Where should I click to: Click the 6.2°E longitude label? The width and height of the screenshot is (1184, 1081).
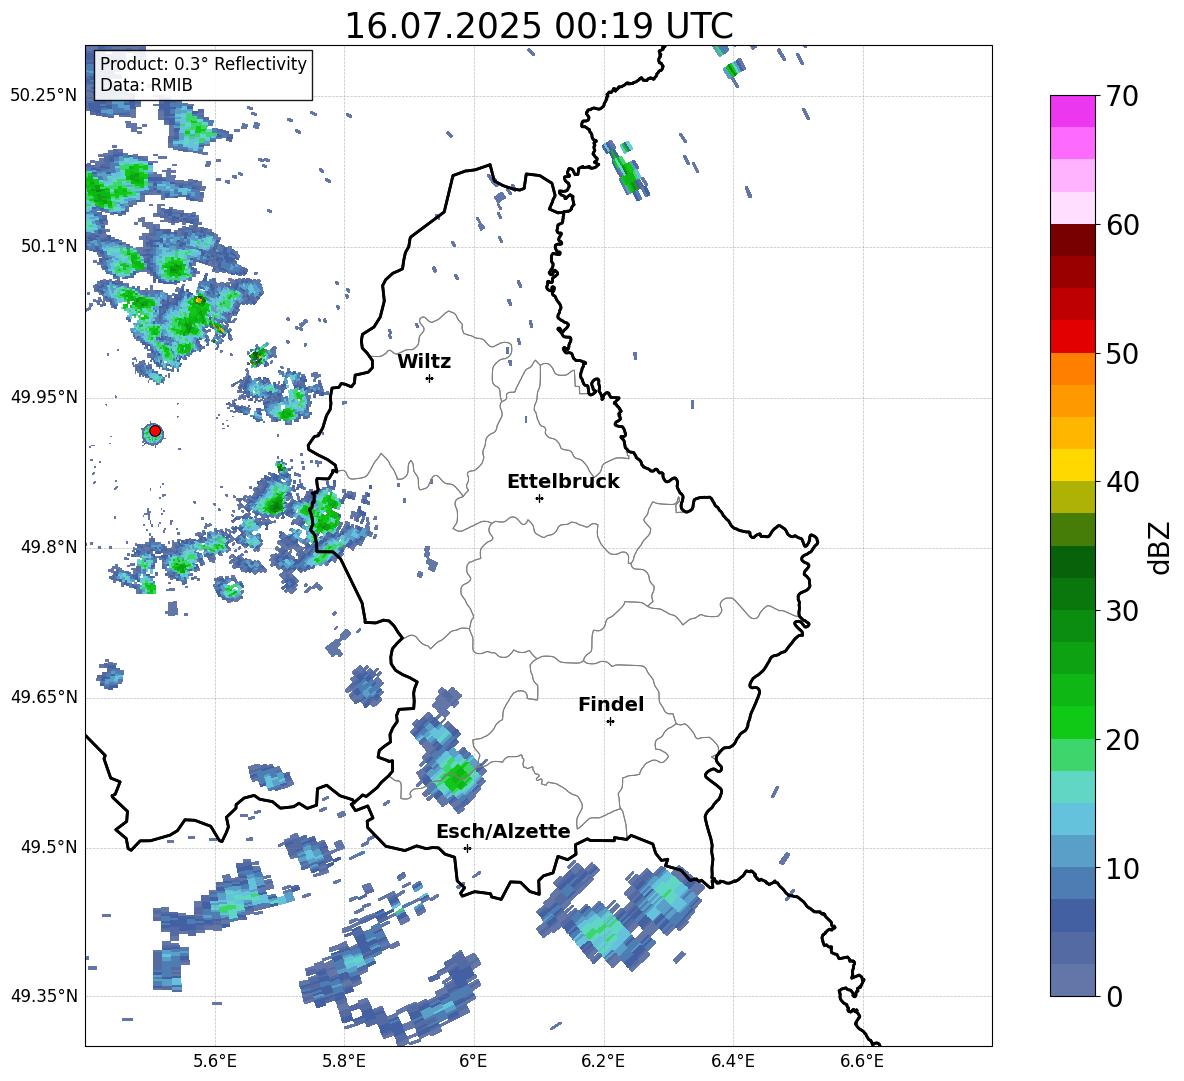603,1061
